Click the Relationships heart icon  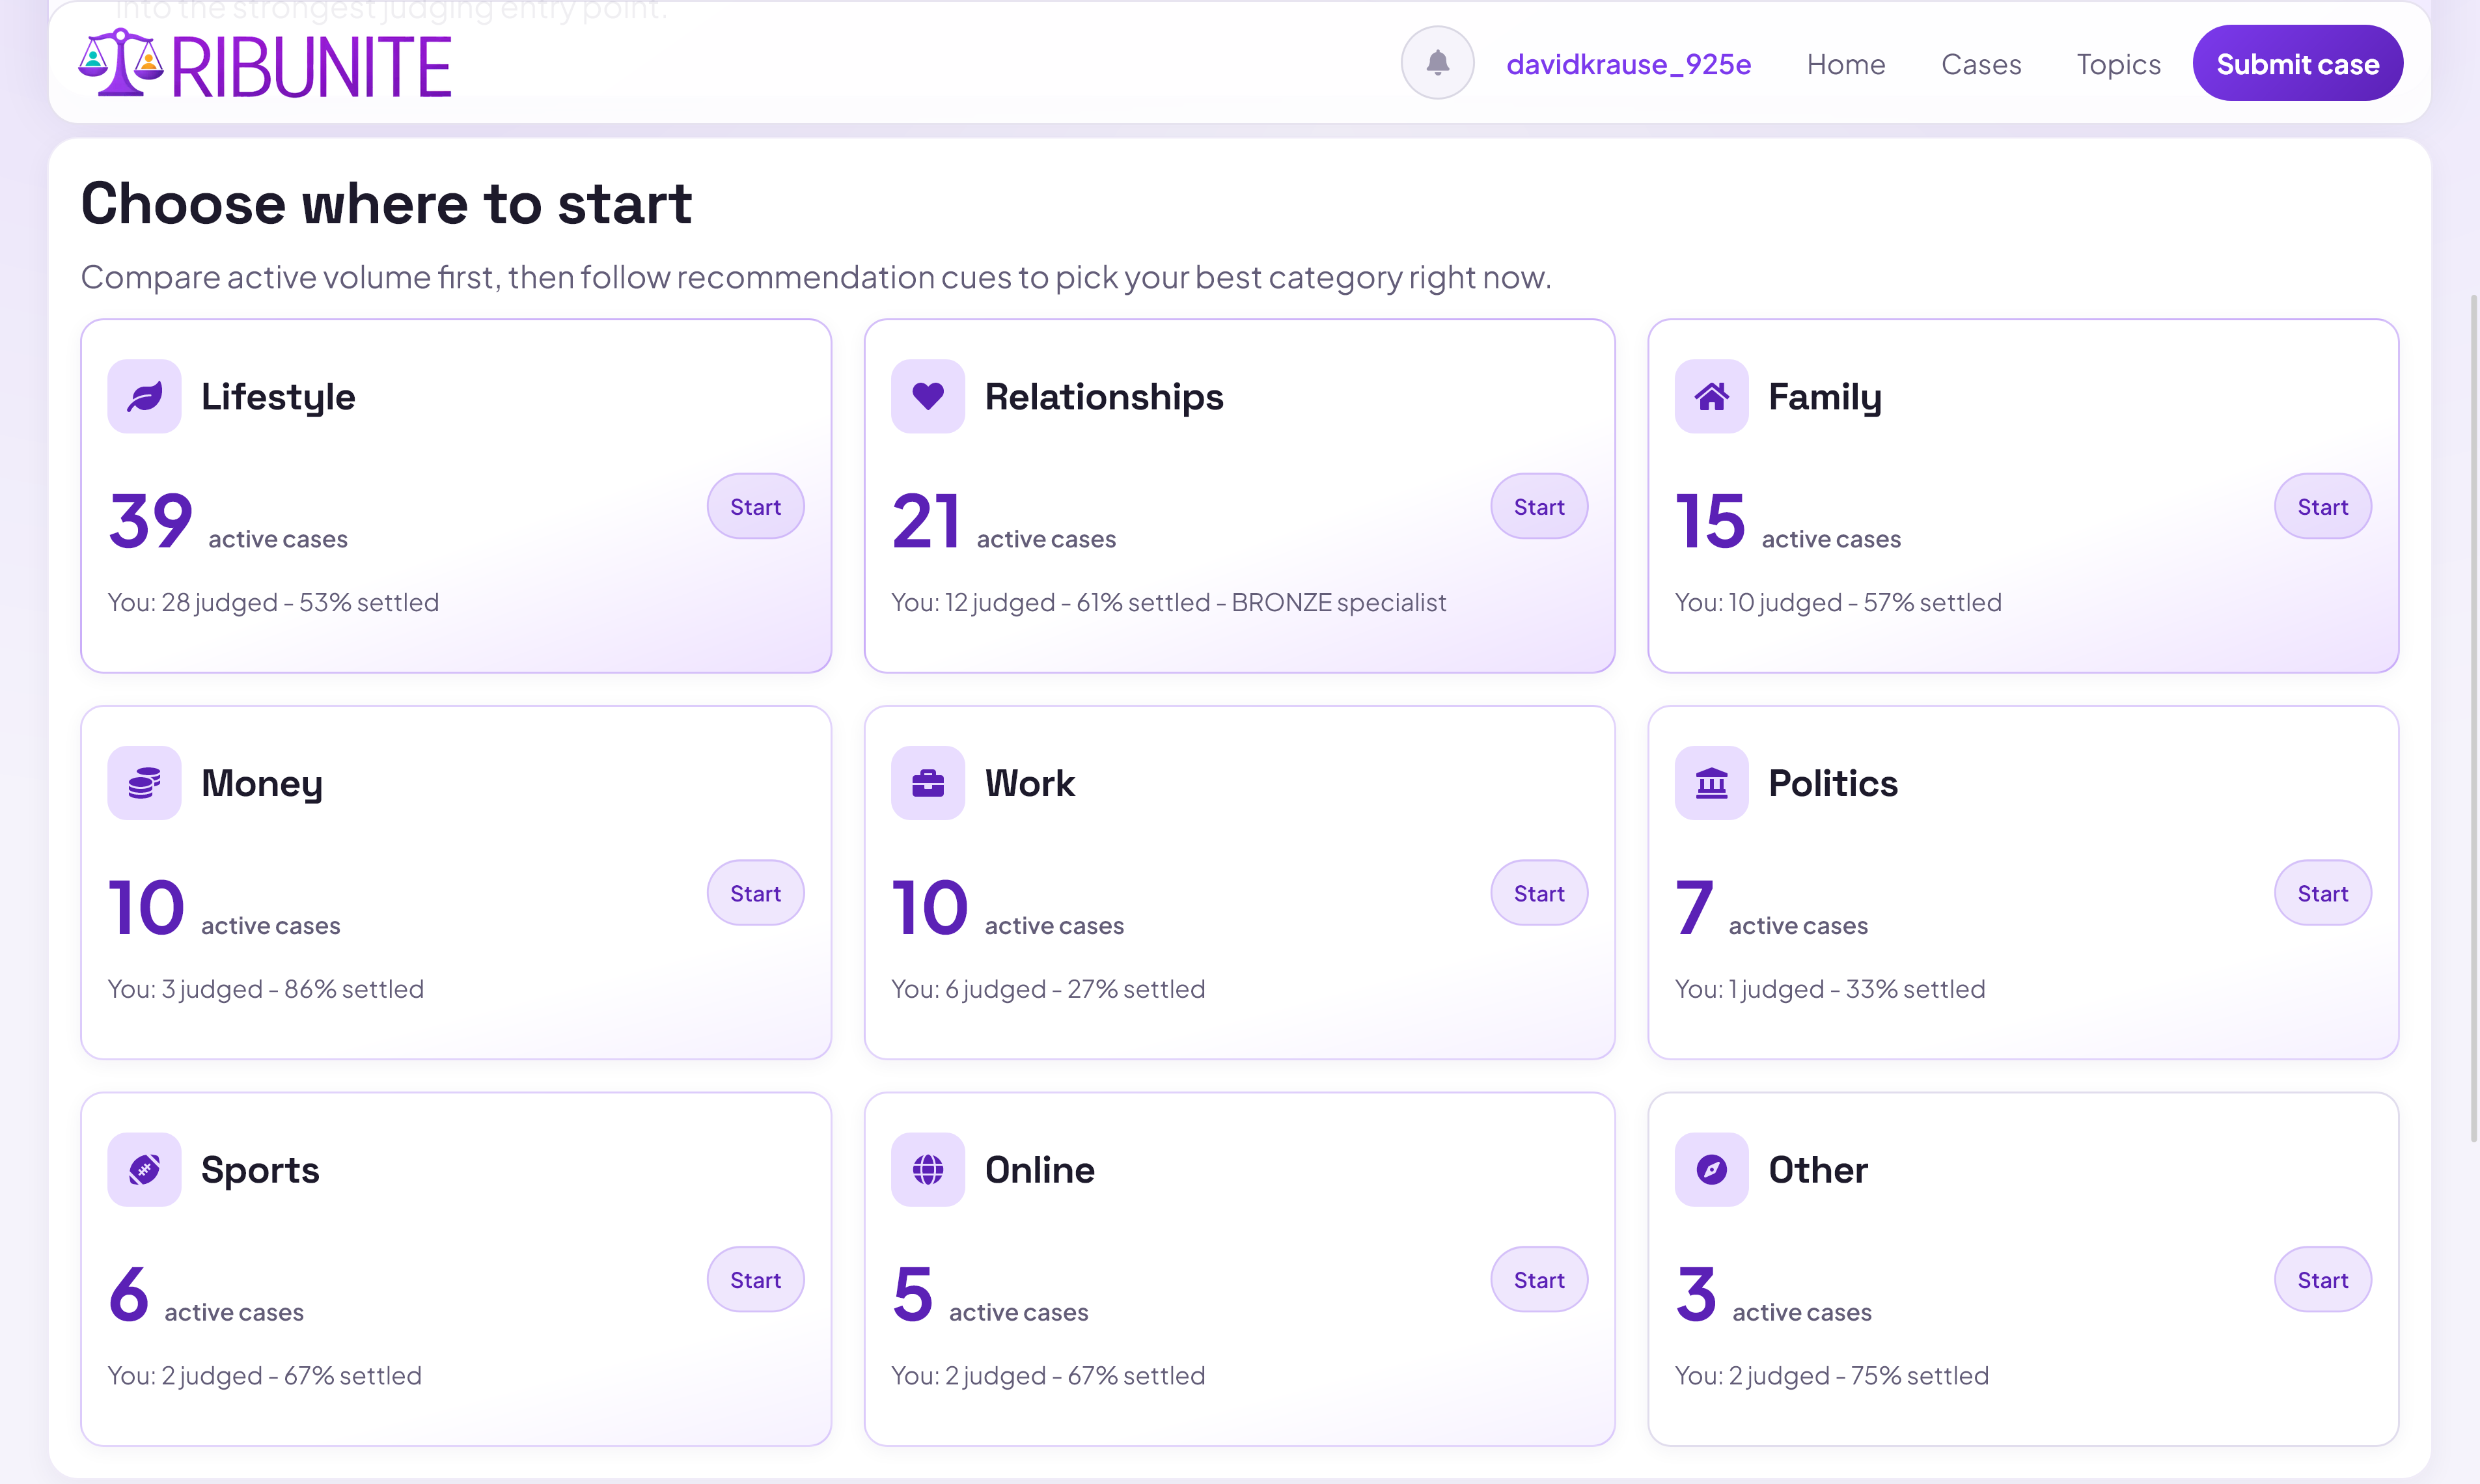click(x=927, y=396)
